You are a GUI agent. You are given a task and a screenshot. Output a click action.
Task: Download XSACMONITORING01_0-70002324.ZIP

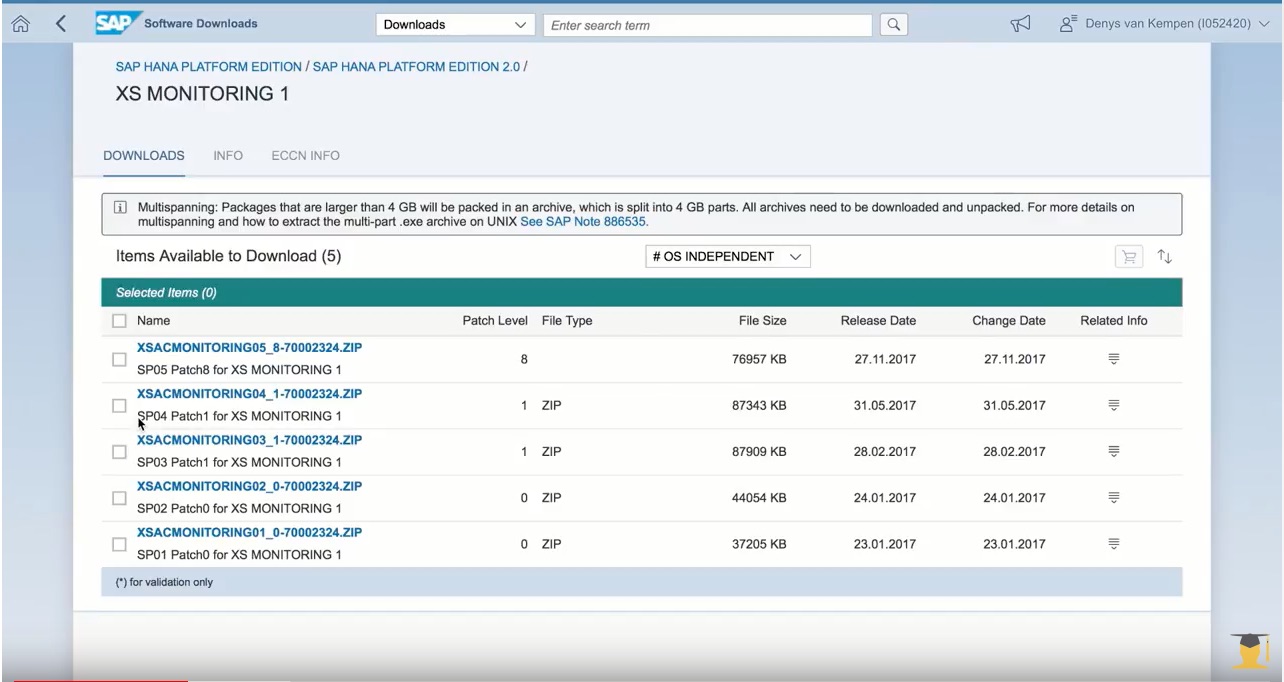(249, 532)
